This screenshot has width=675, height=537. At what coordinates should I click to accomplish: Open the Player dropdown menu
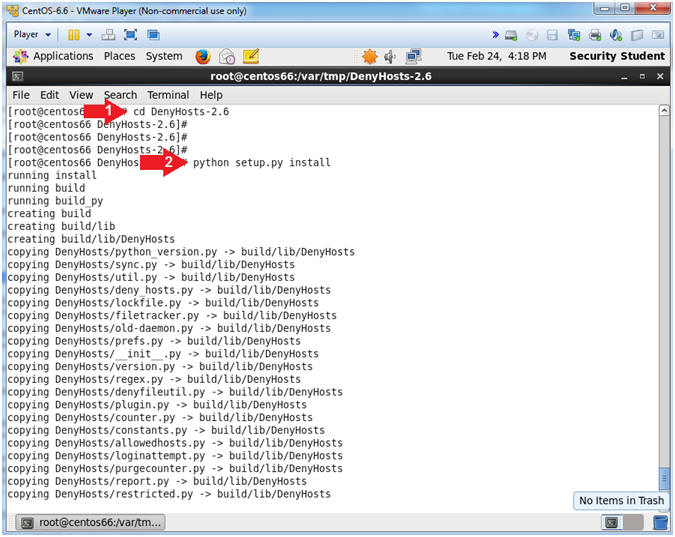coord(32,34)
